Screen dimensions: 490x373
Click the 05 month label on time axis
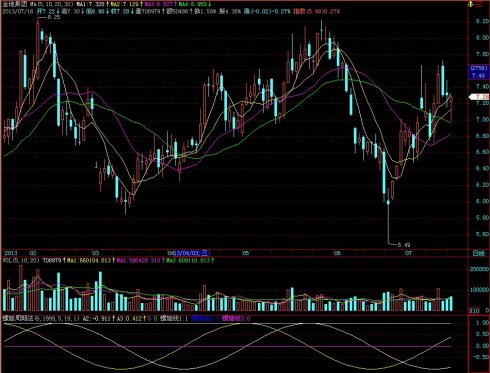tap(245, 253)
